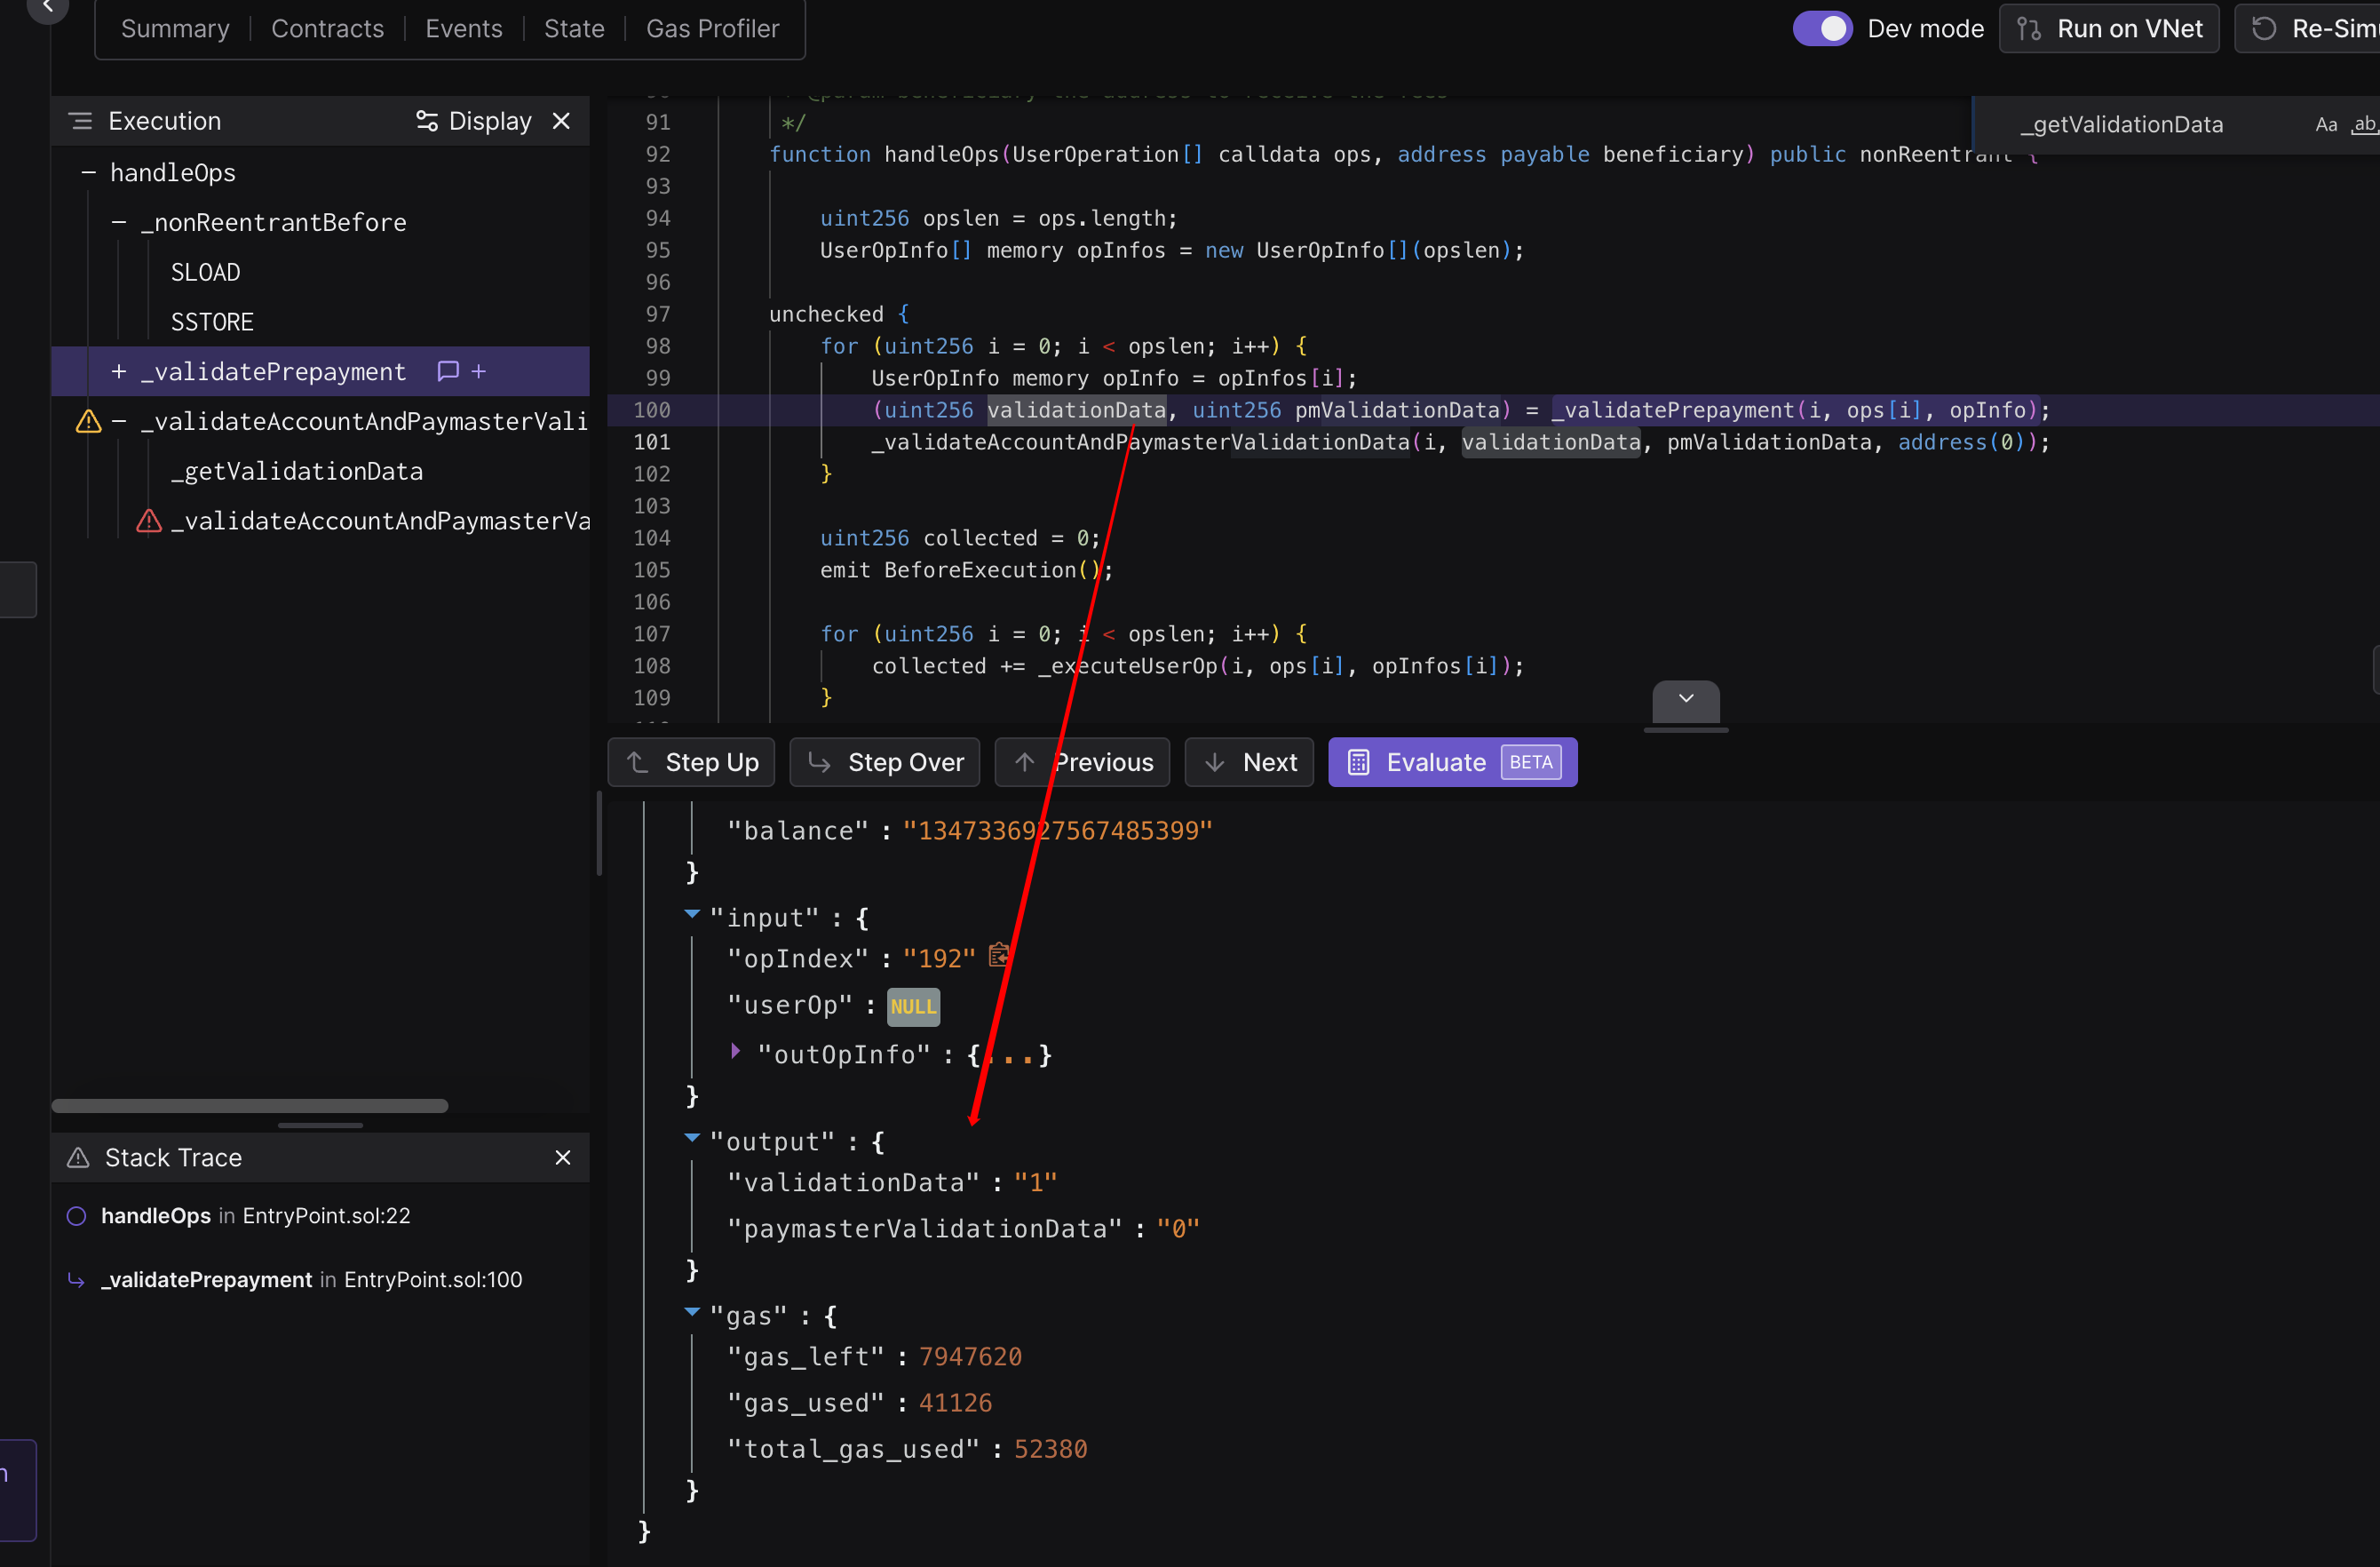
Task: Switch to the Summary tab
Action: tap(175, 29)
